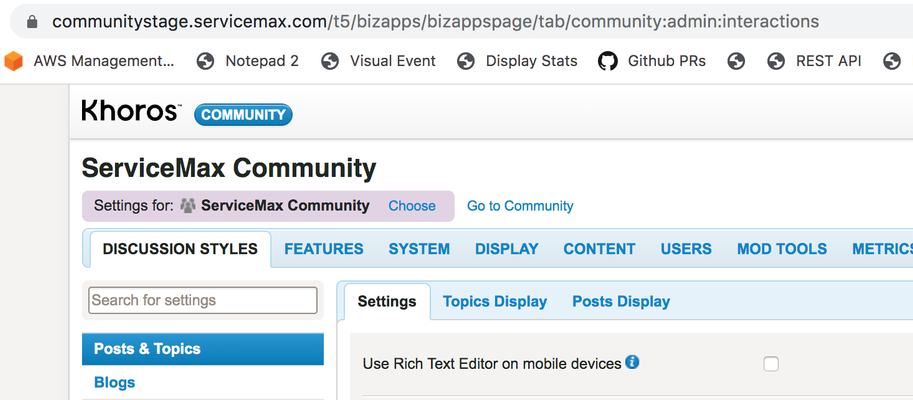
Task: Click the blue COMMUNITY badge
Action: click(x=243, y=115)
